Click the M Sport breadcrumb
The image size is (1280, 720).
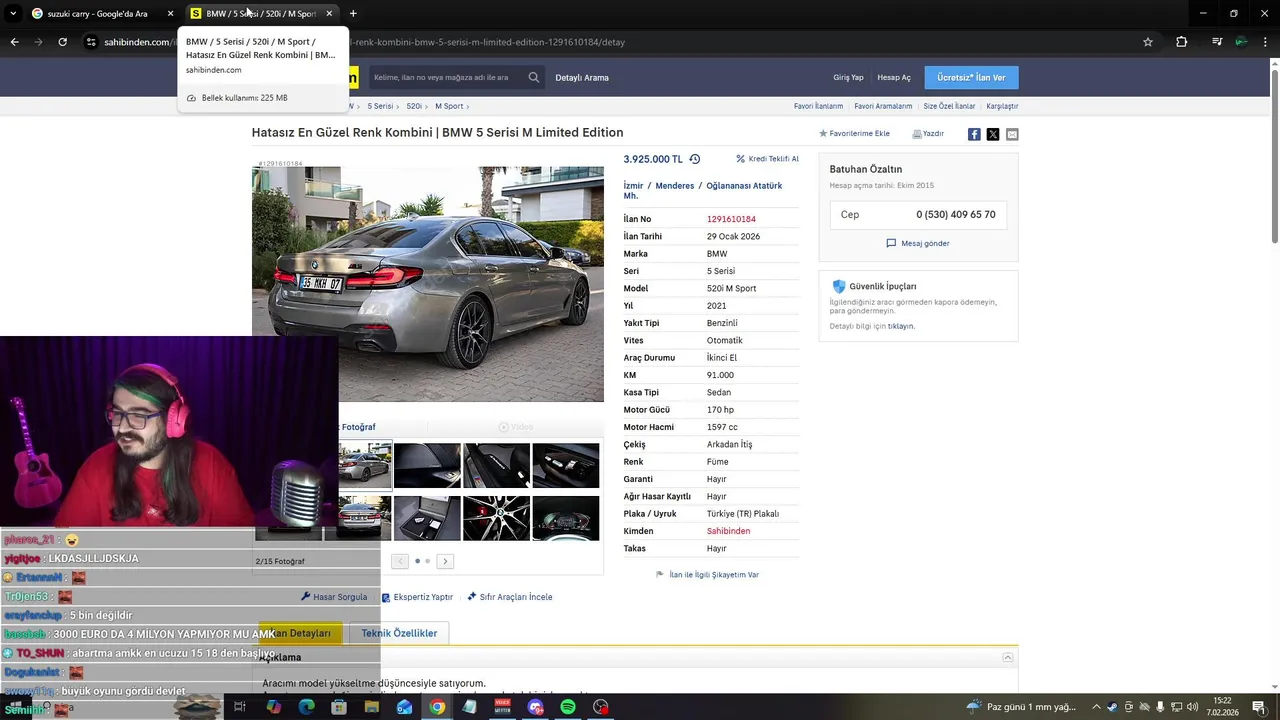click(449, 106)
